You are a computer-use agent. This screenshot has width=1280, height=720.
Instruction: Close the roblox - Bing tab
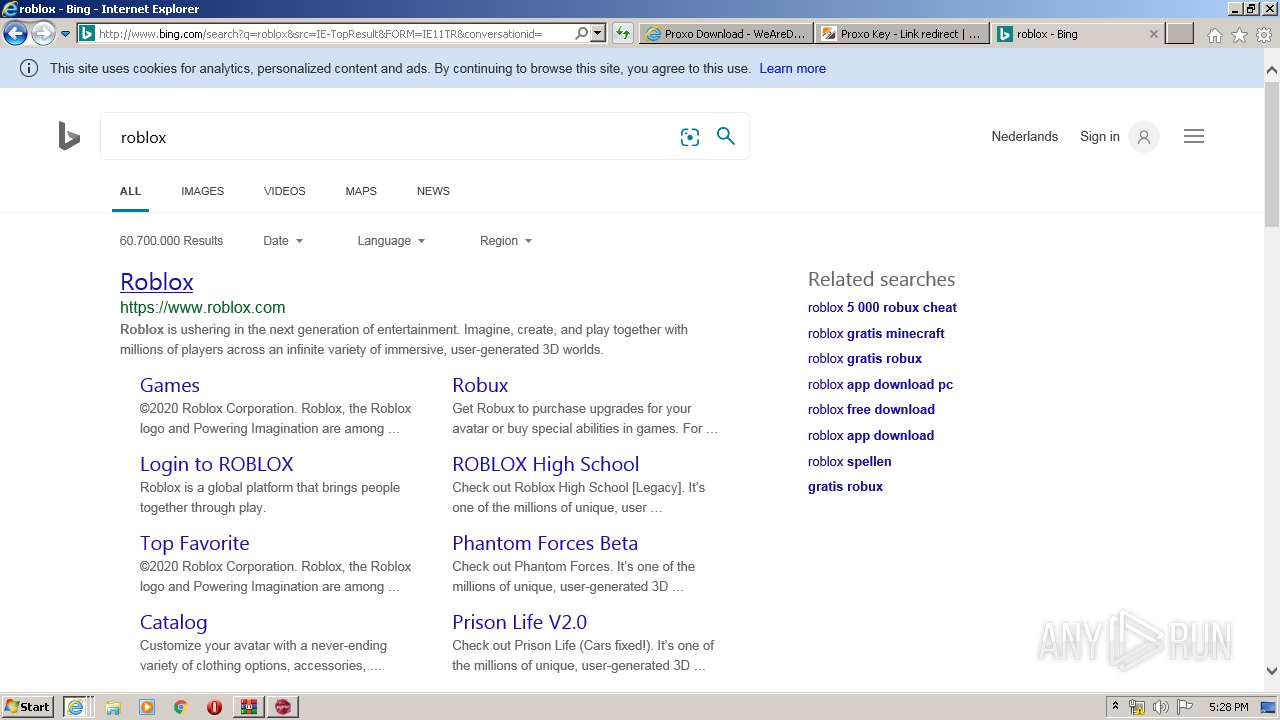tap(1153, 33)
